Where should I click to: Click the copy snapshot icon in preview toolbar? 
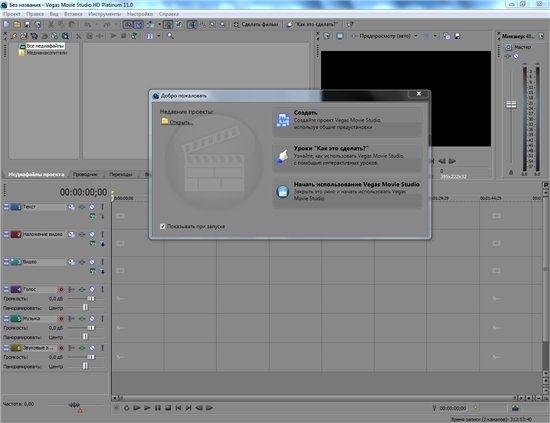446,36
